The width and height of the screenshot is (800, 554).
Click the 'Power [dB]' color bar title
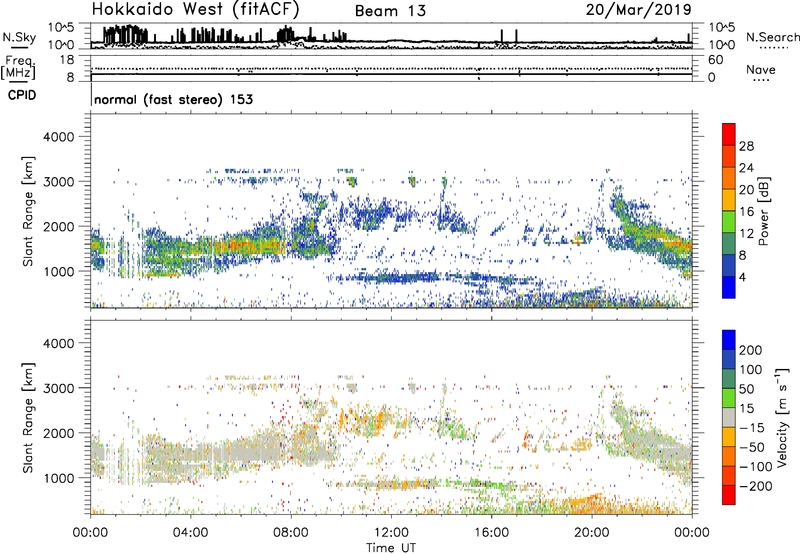(x=763, y=211)
